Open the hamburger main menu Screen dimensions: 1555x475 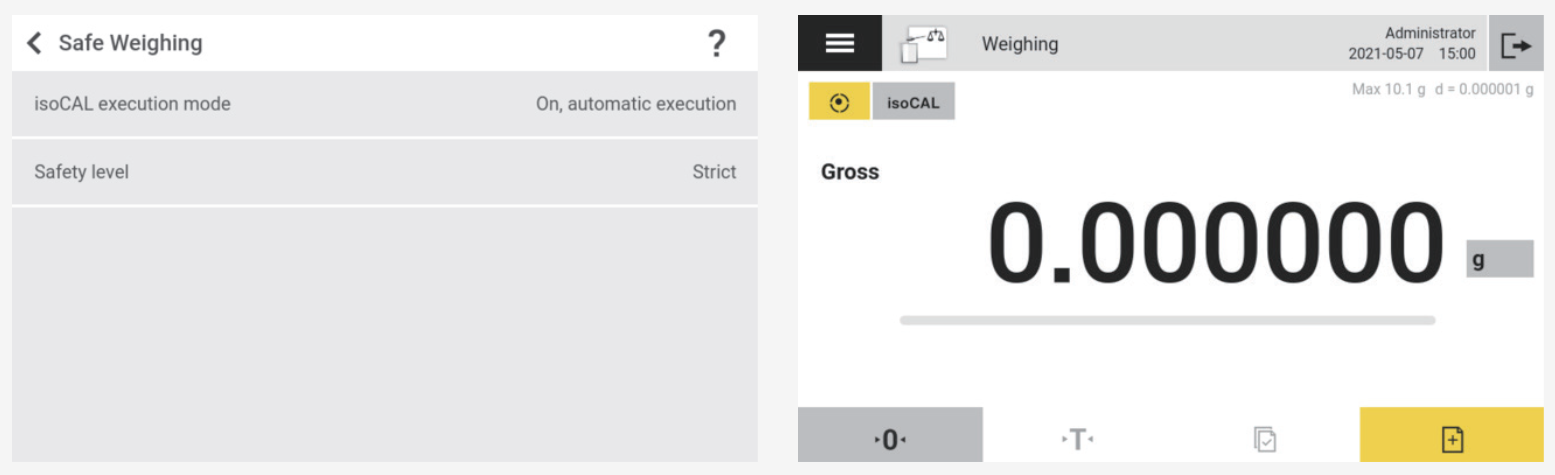tap(839, 43)
